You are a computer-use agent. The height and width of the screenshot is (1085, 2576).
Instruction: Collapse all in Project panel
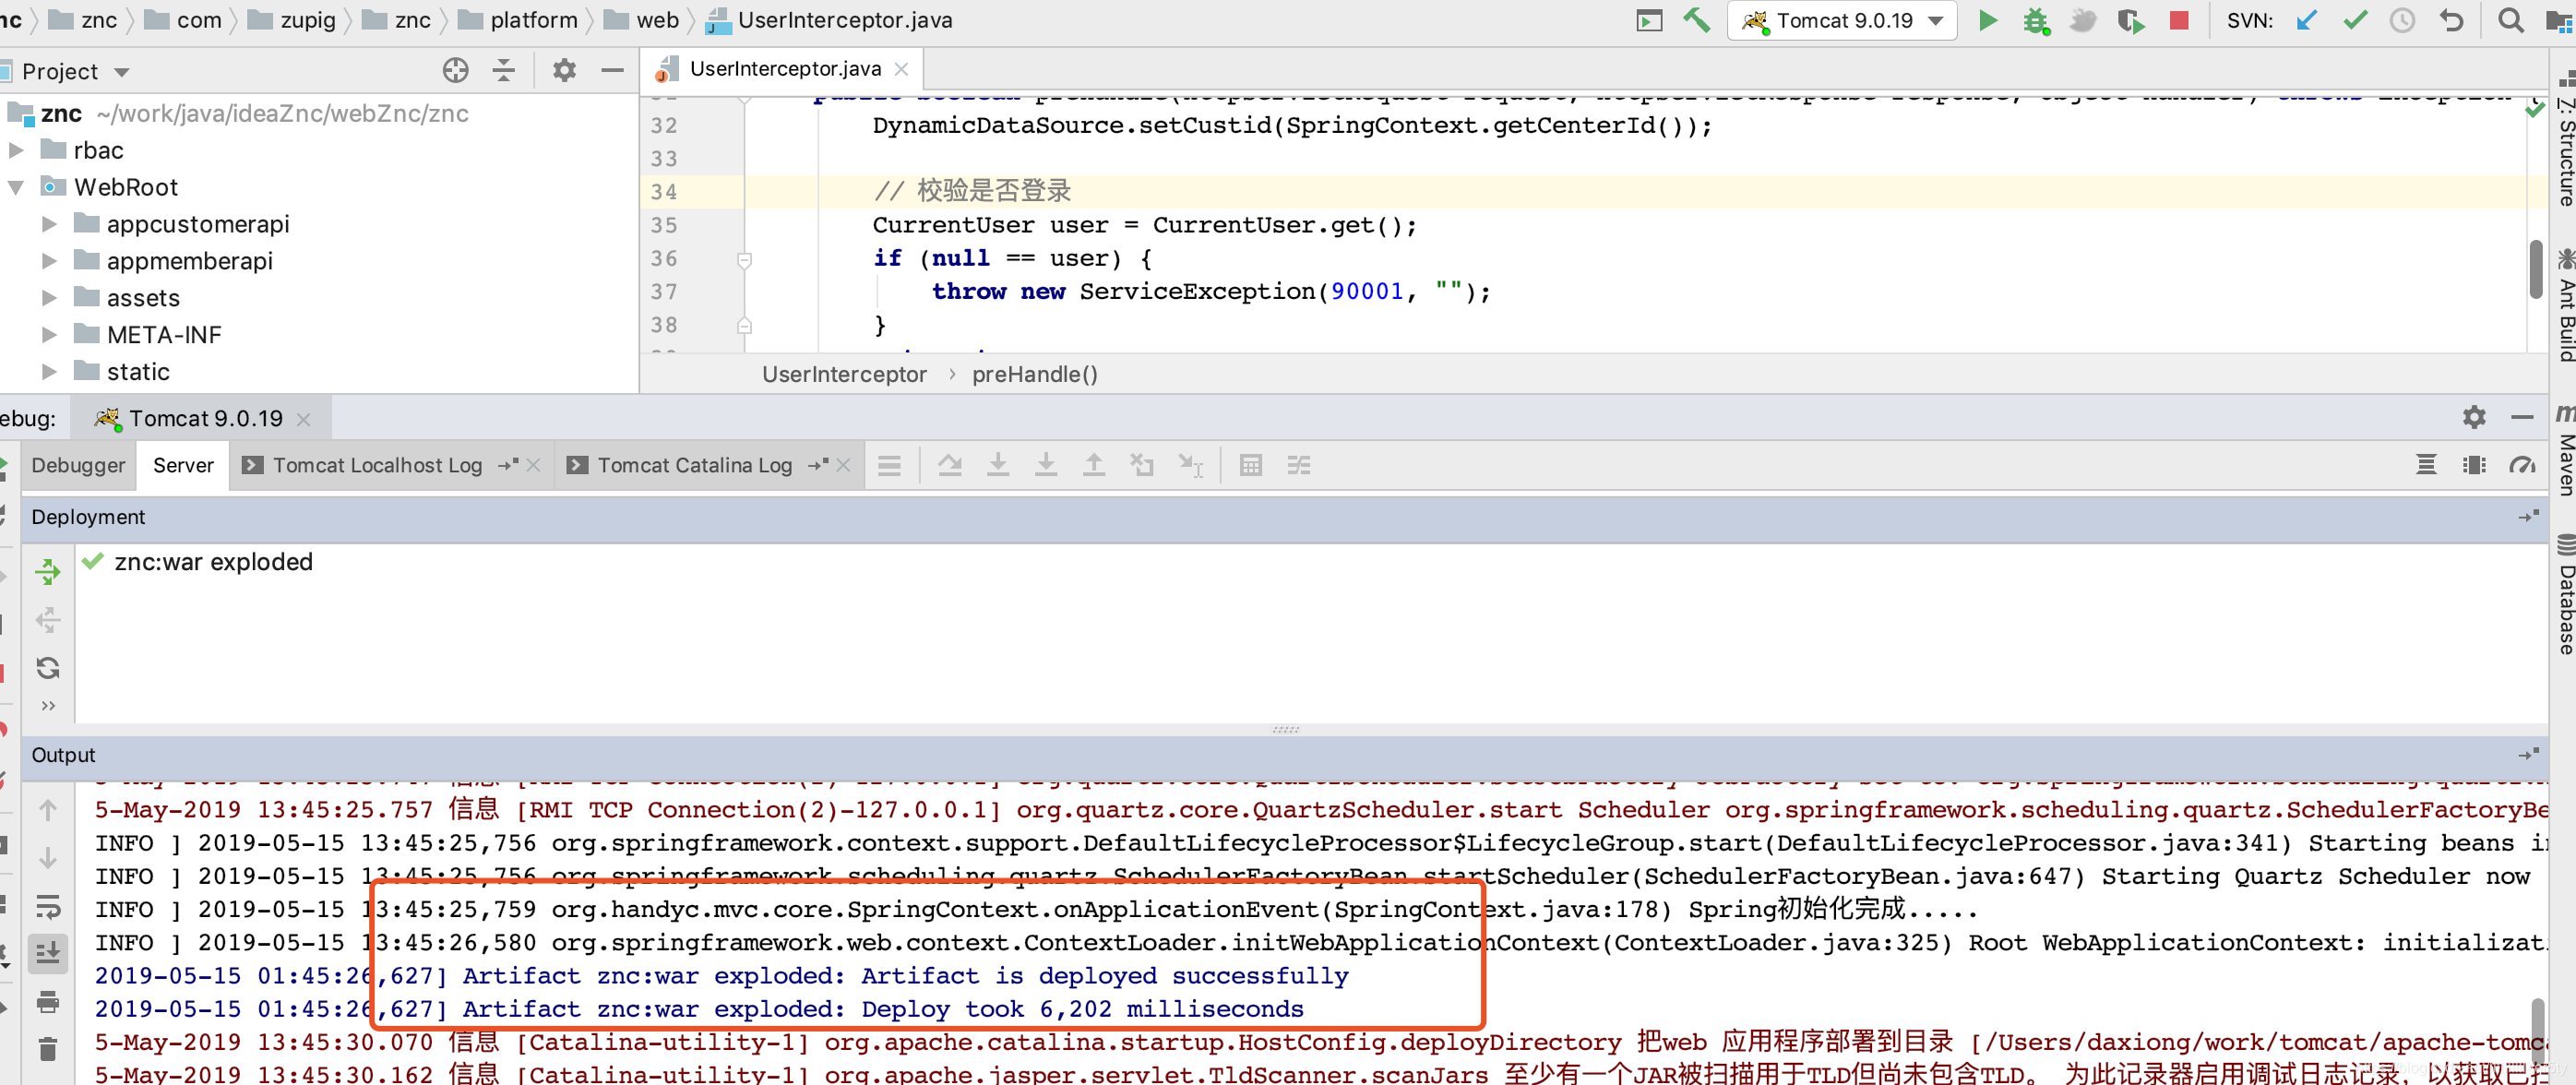(504, 70)
